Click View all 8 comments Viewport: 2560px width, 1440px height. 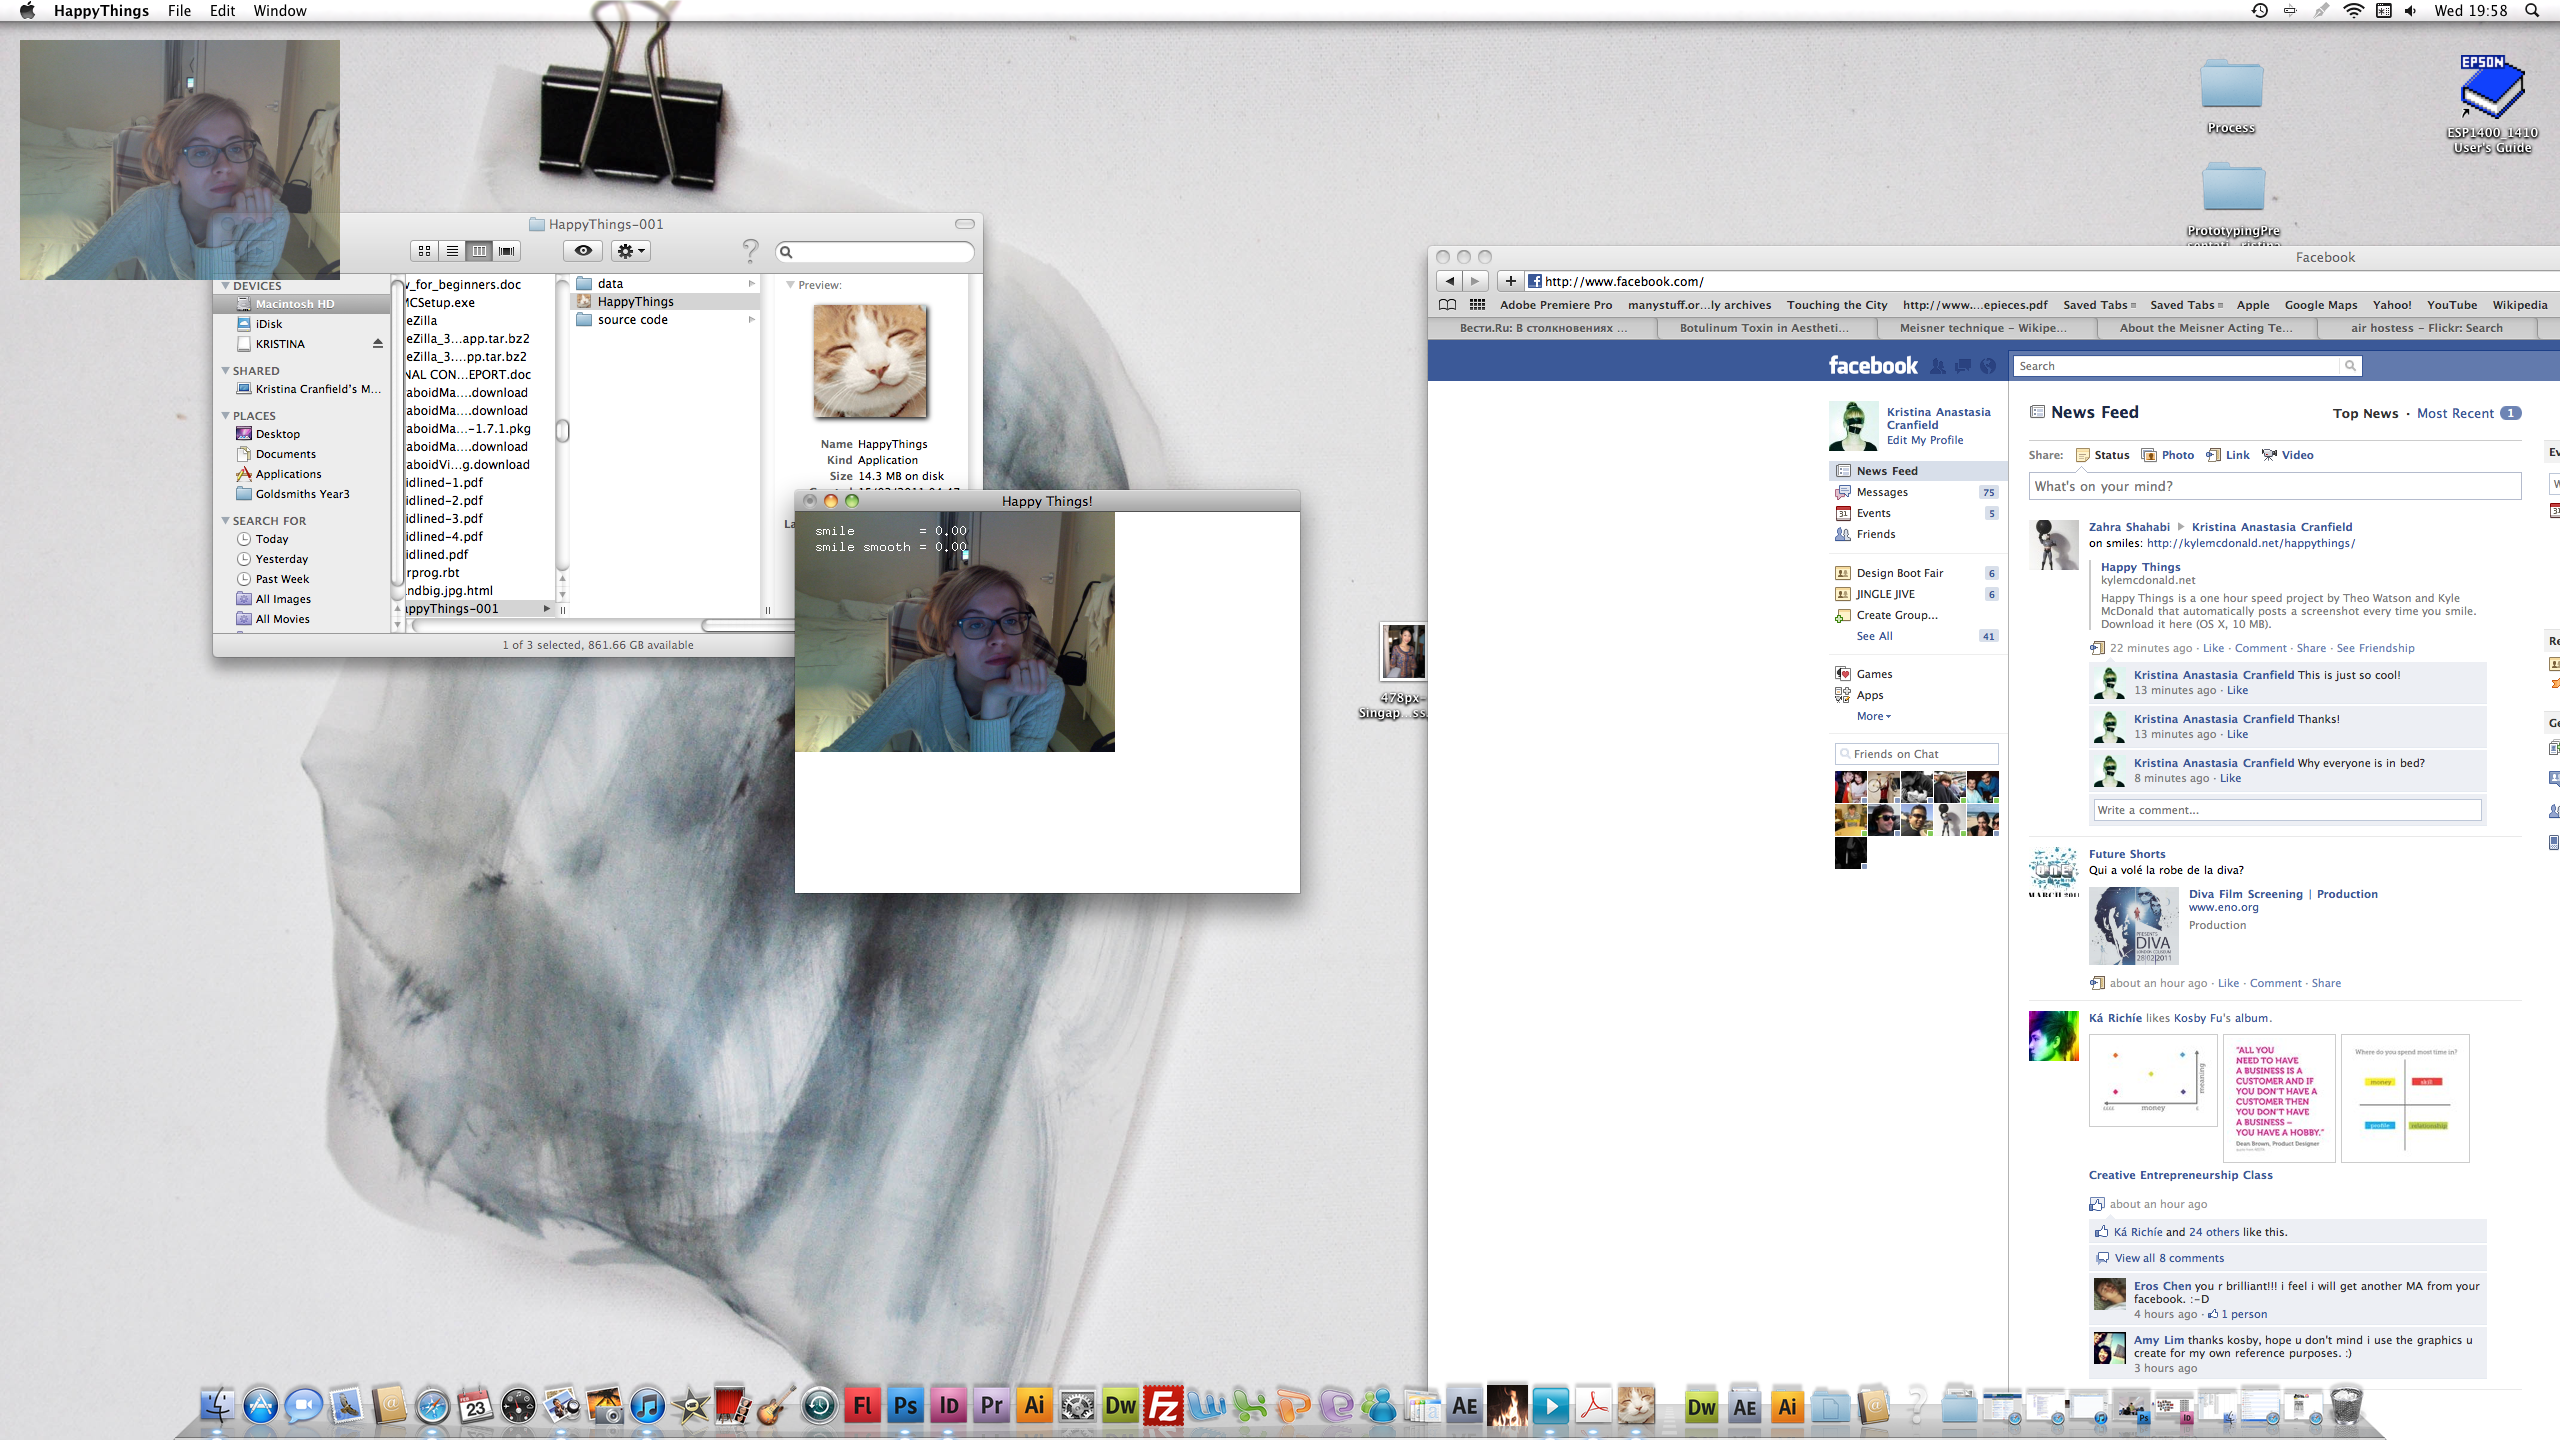click(x=2169, y=1258)
